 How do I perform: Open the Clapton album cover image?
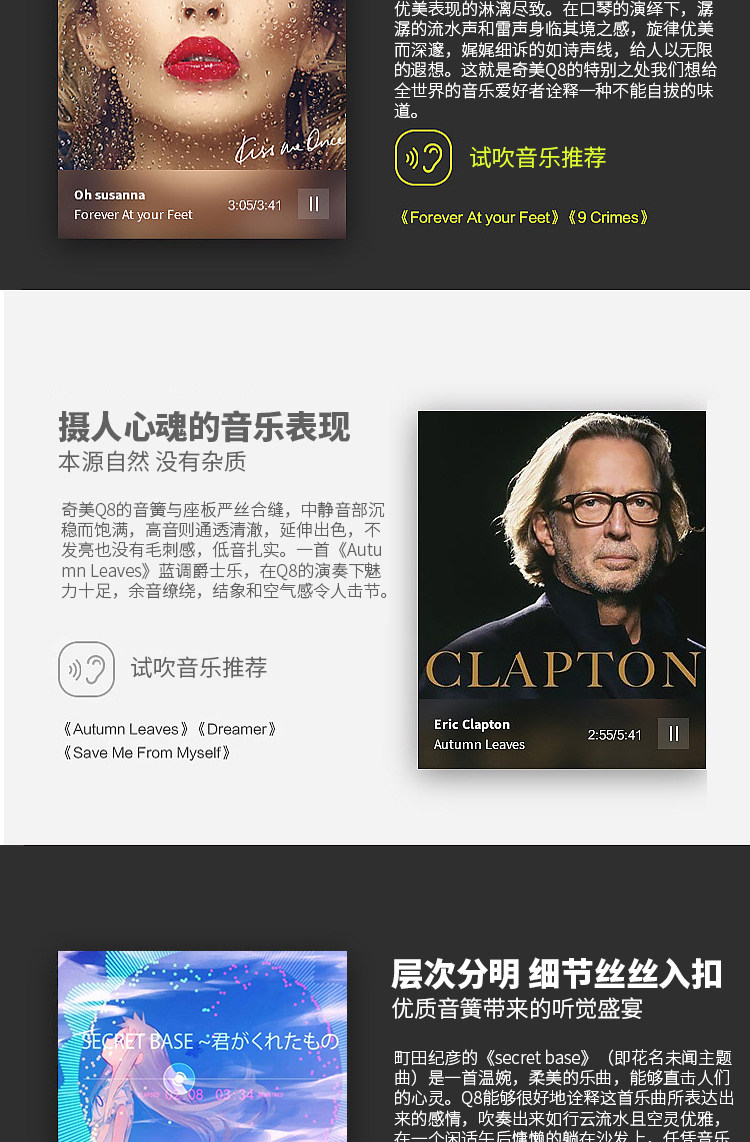point(561,555)
